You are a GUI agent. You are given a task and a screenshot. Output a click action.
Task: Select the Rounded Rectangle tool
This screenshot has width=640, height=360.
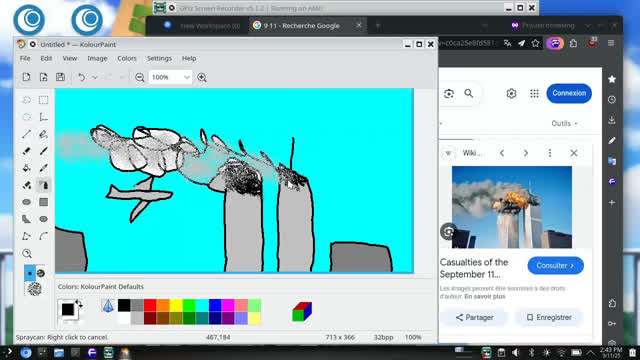(27, 202)
